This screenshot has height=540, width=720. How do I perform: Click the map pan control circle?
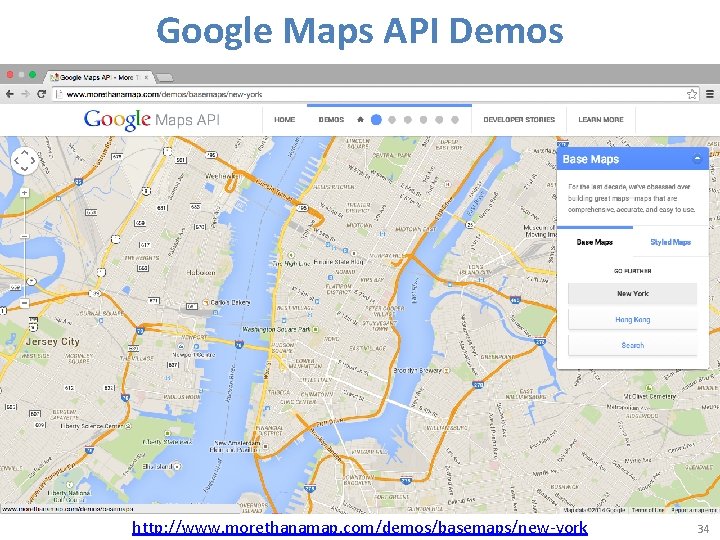coord(24,161)
